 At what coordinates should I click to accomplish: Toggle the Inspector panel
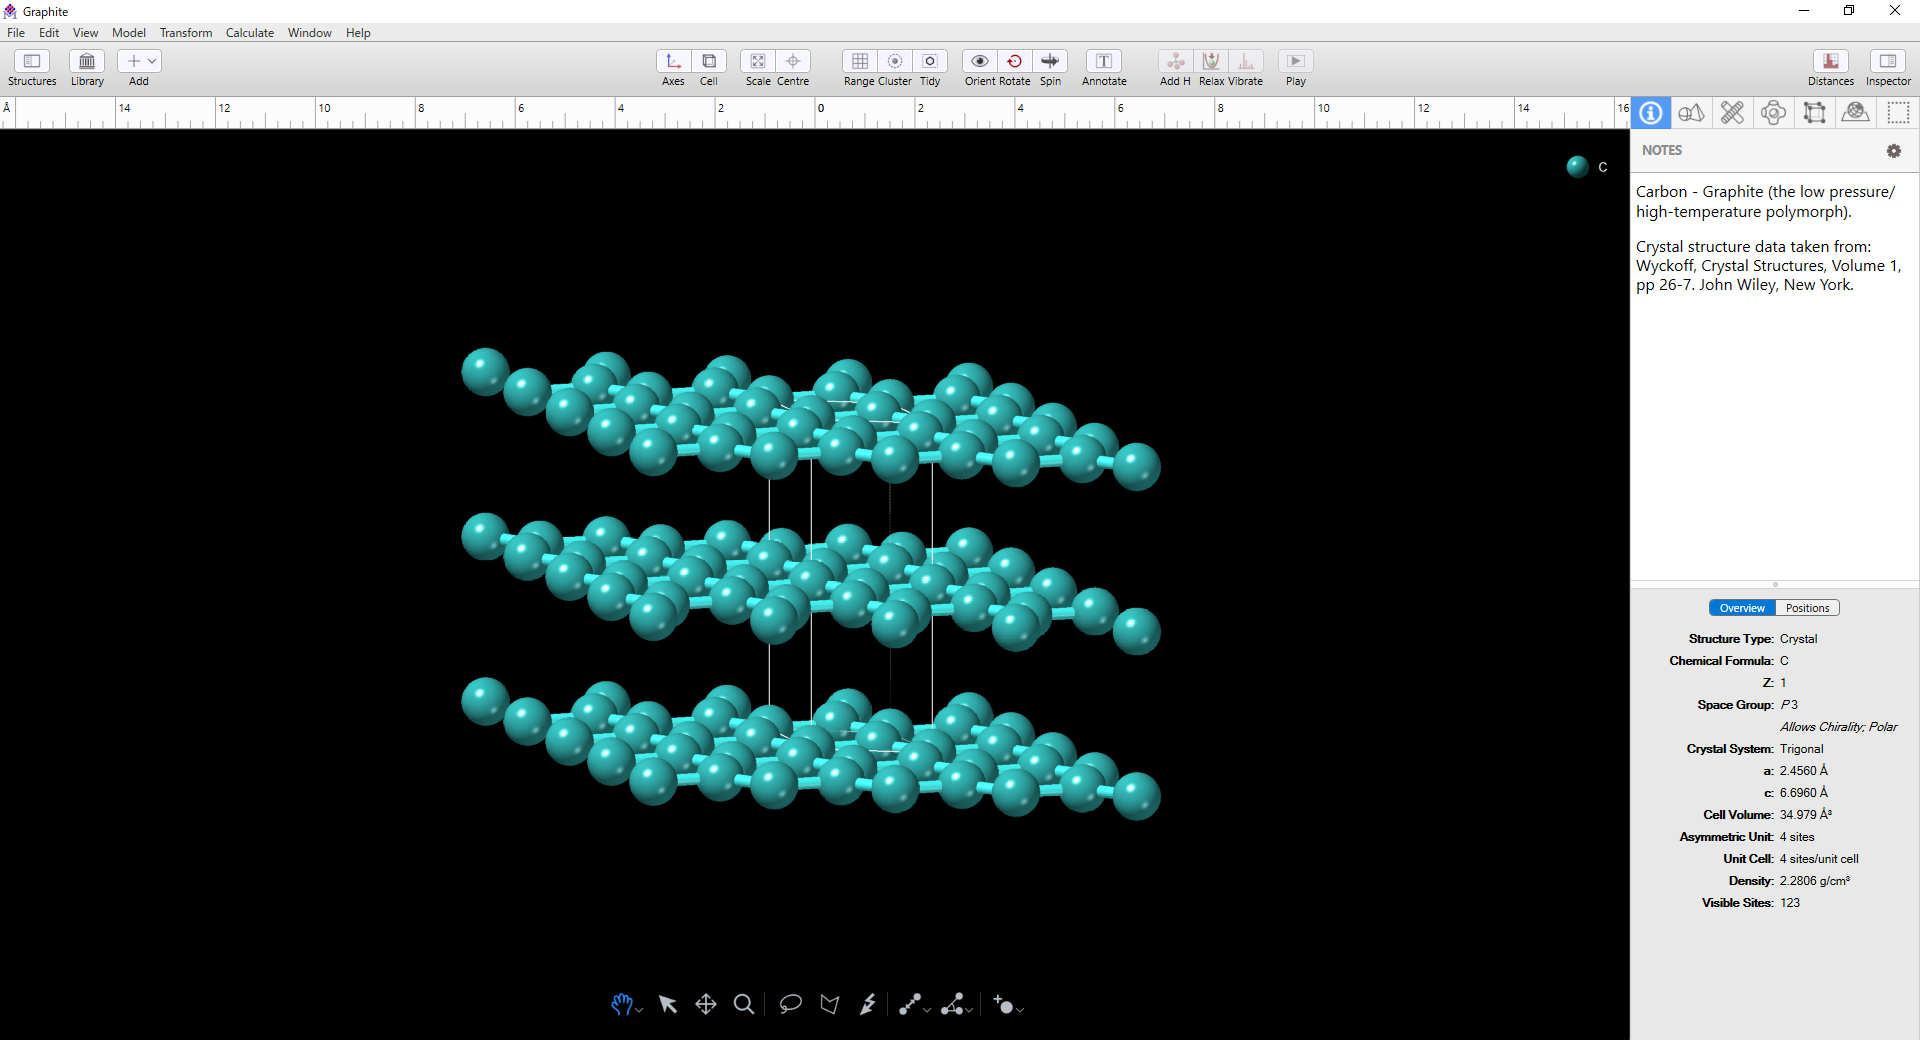tap(1887, 62)
